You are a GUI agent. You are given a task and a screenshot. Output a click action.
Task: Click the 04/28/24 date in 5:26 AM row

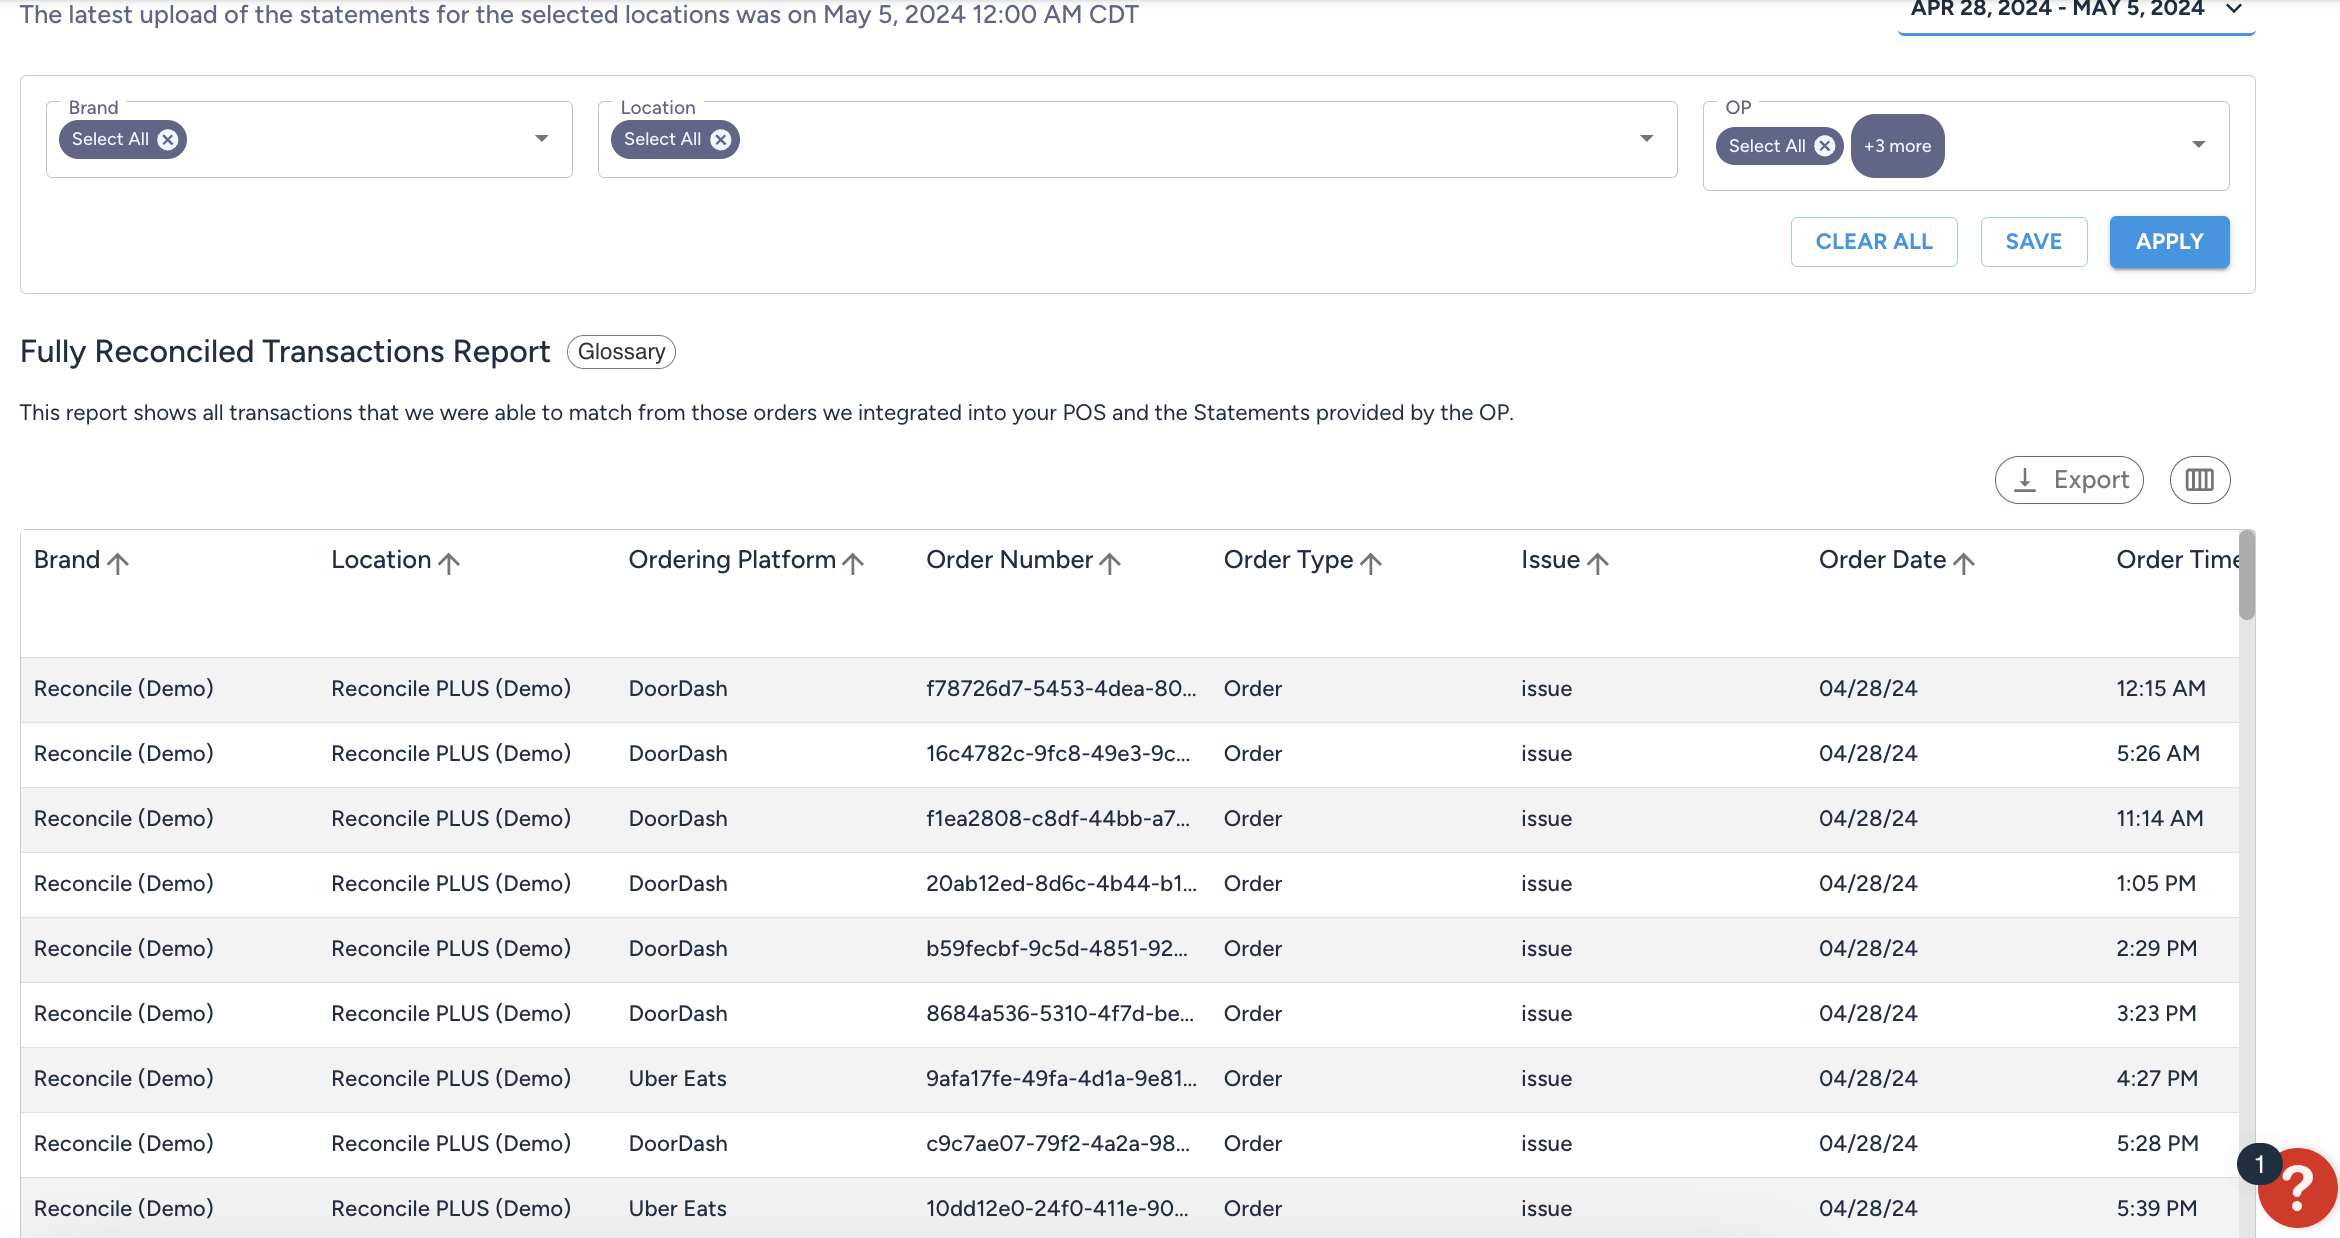(x=1868, y=754)
